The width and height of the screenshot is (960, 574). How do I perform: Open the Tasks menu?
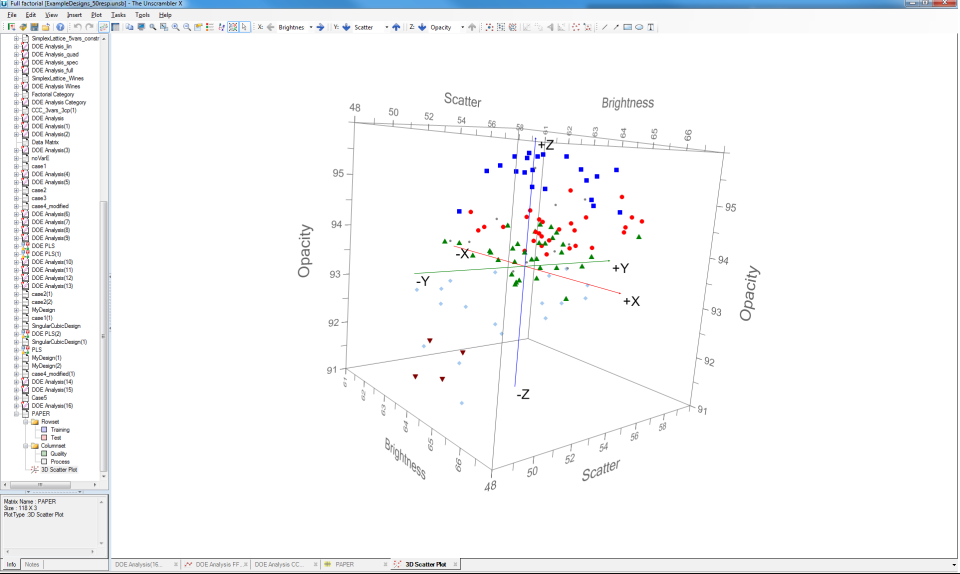(119, 16)
